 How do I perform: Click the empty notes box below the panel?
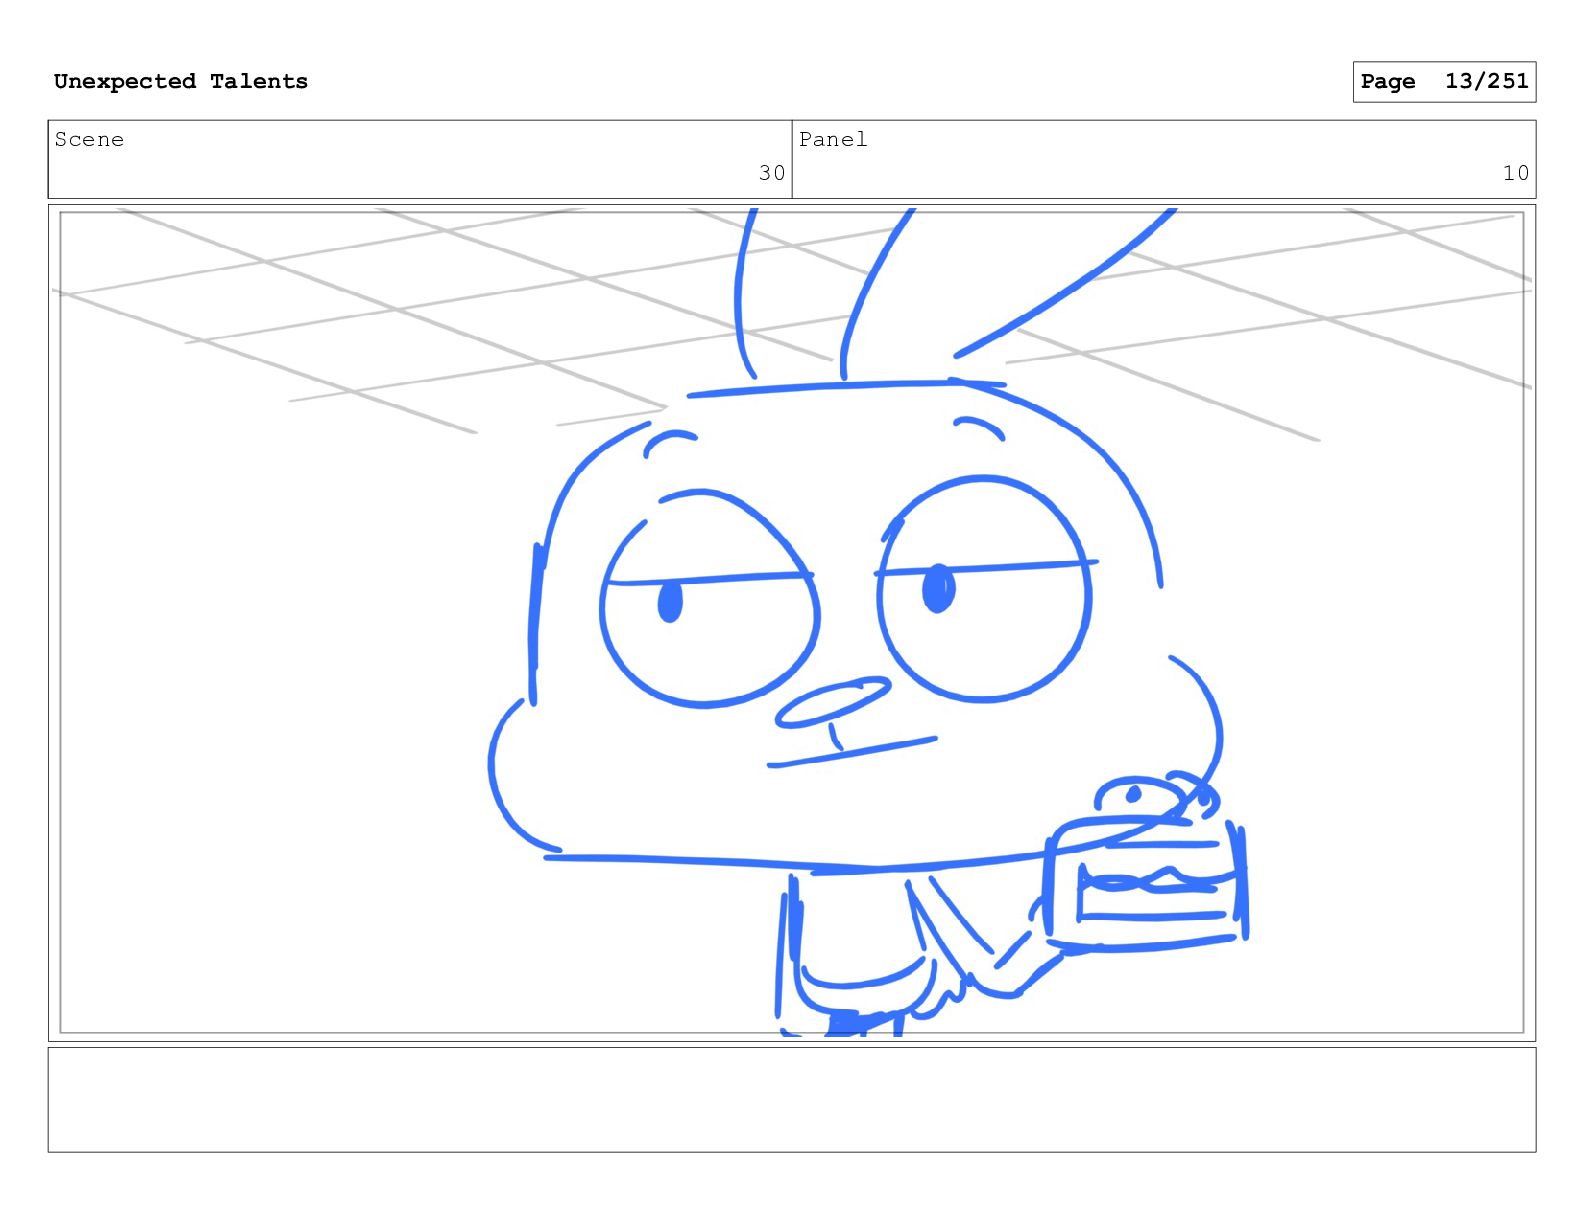tap(791, 1099)
